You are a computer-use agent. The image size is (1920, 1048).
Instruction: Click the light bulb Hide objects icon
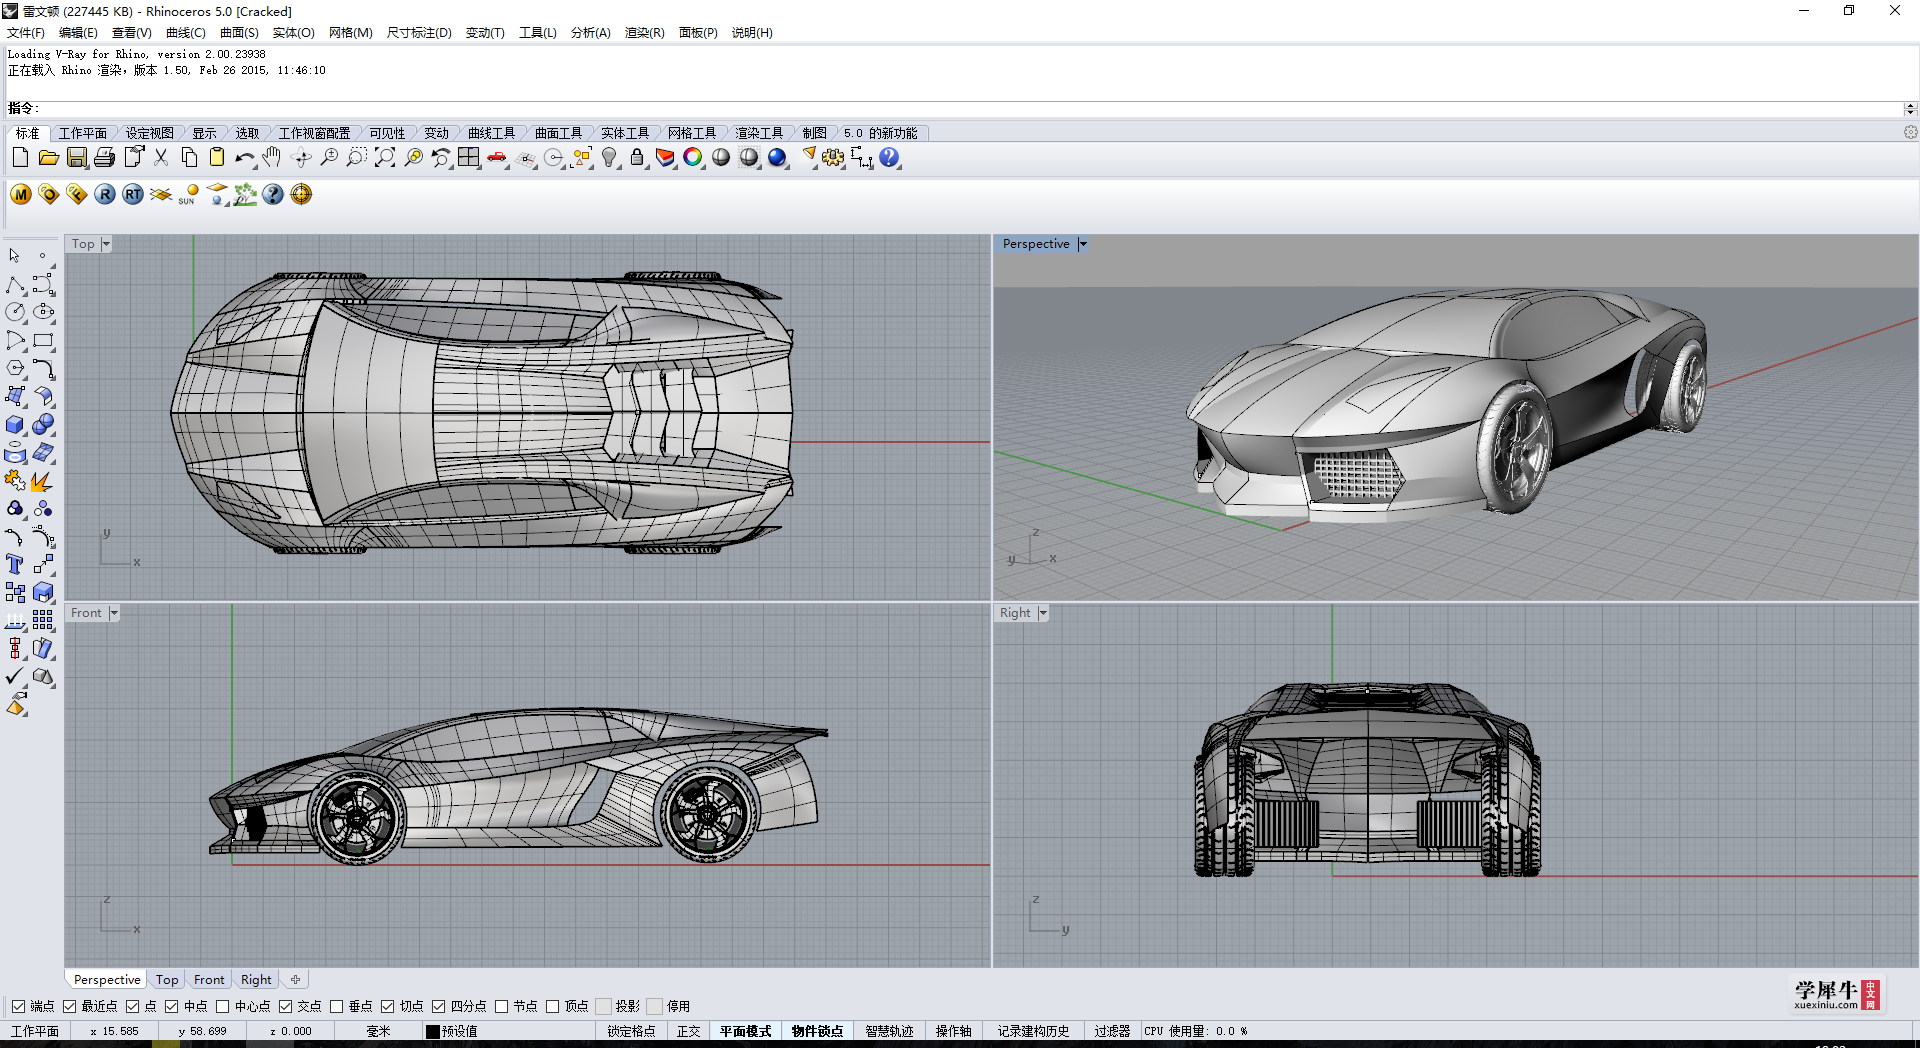coord(609,158)
